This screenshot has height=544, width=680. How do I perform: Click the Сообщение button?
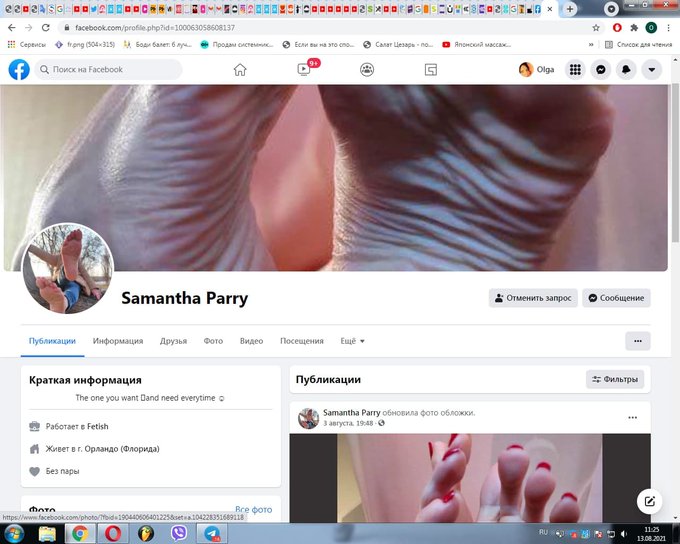point(616,298)
